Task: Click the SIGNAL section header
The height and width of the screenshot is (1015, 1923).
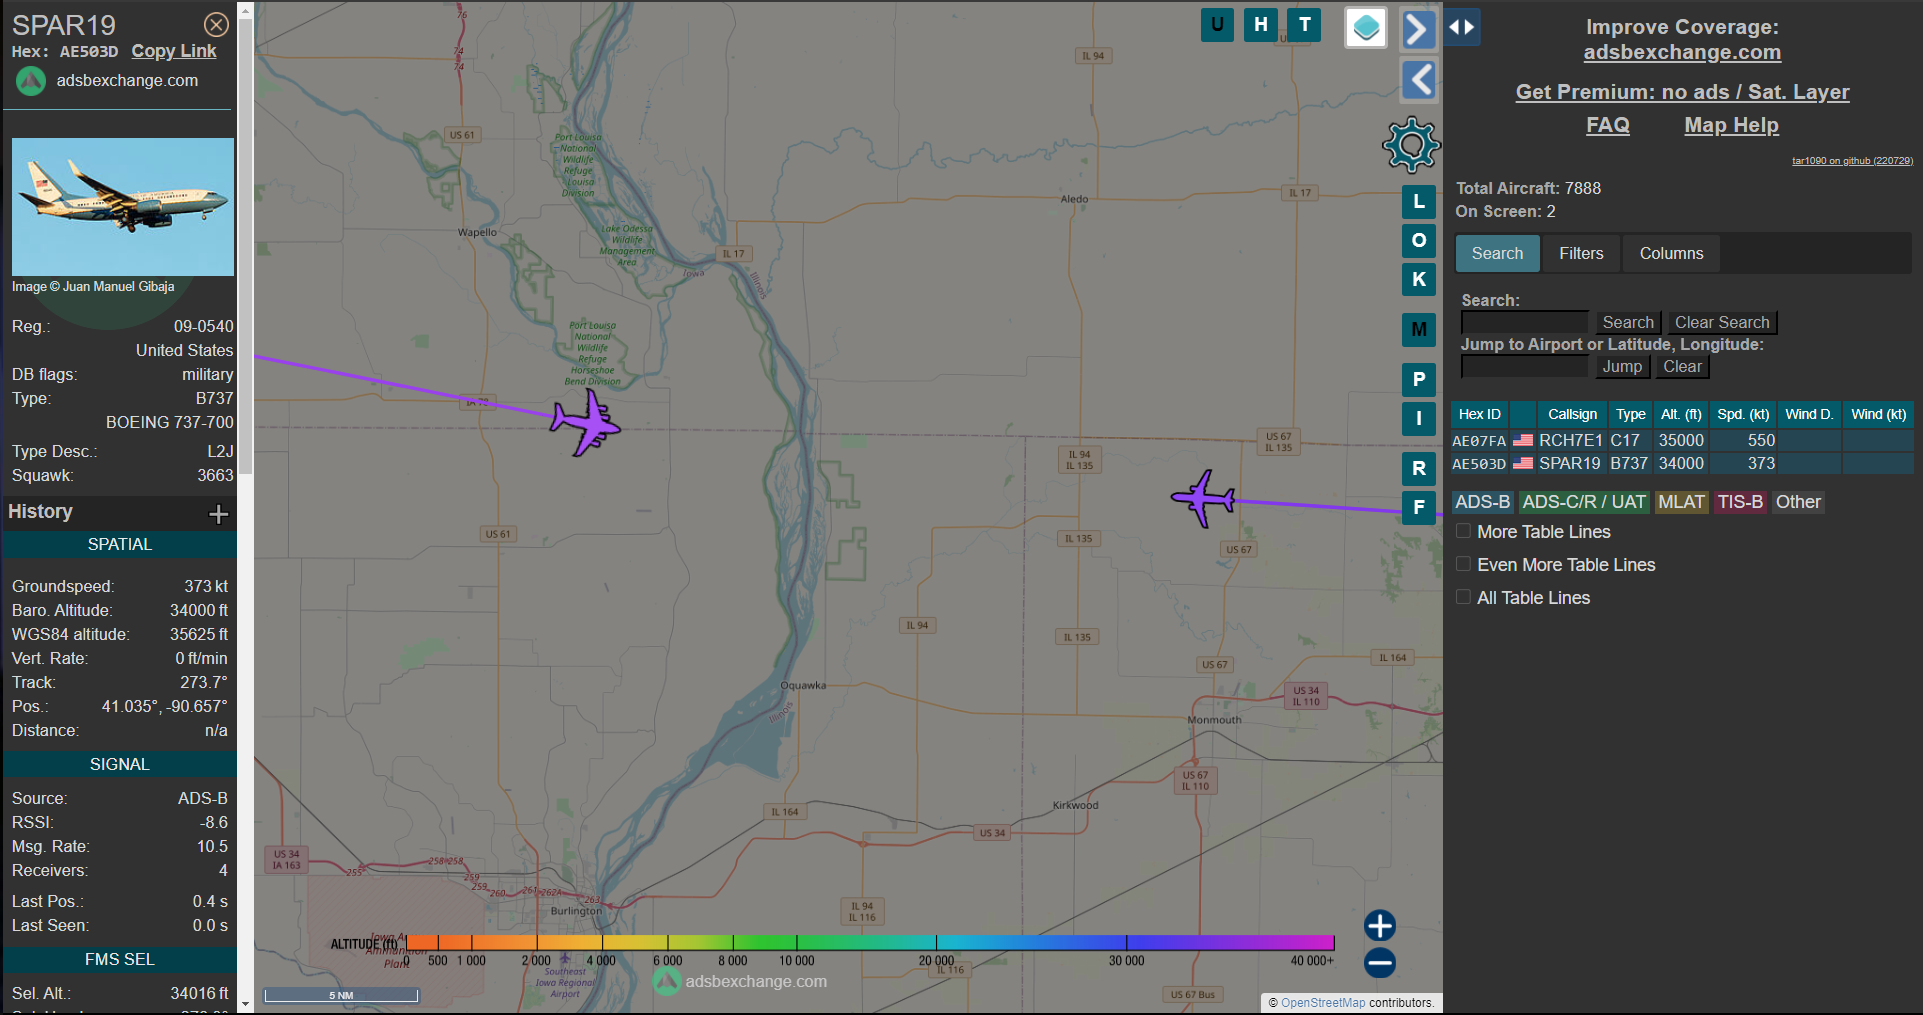Action: (x=120, y=764)
